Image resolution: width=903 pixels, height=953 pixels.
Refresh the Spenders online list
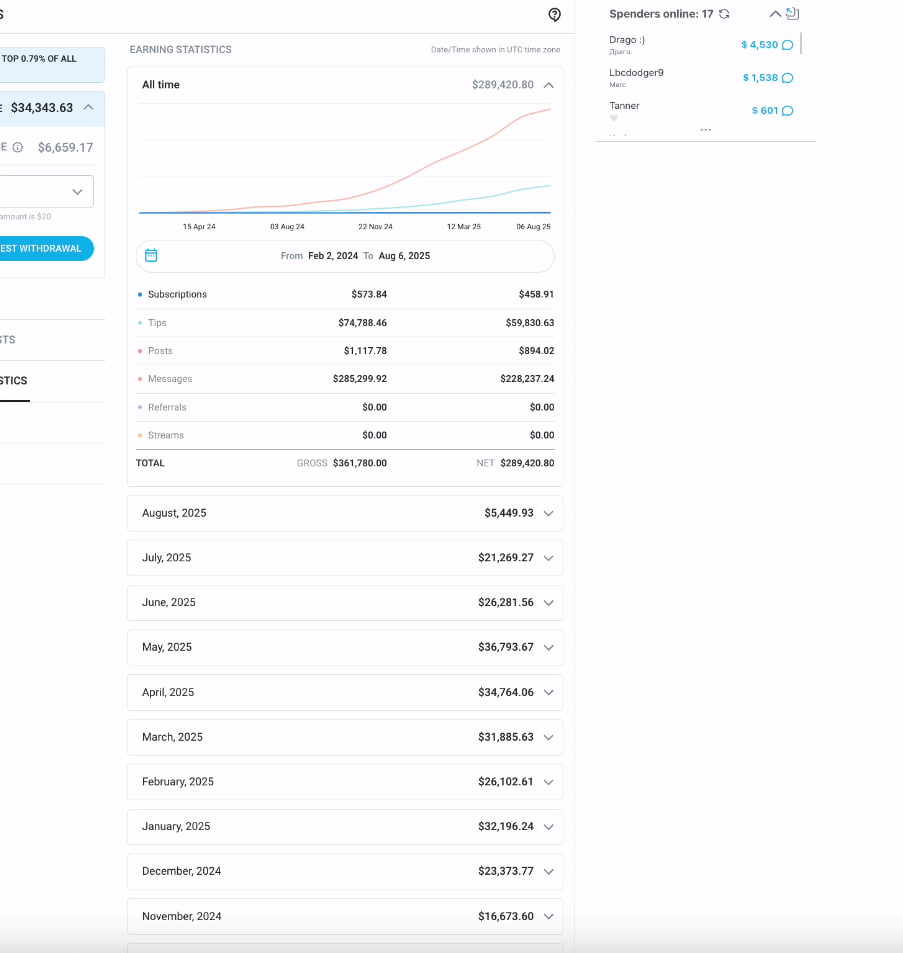724,14
